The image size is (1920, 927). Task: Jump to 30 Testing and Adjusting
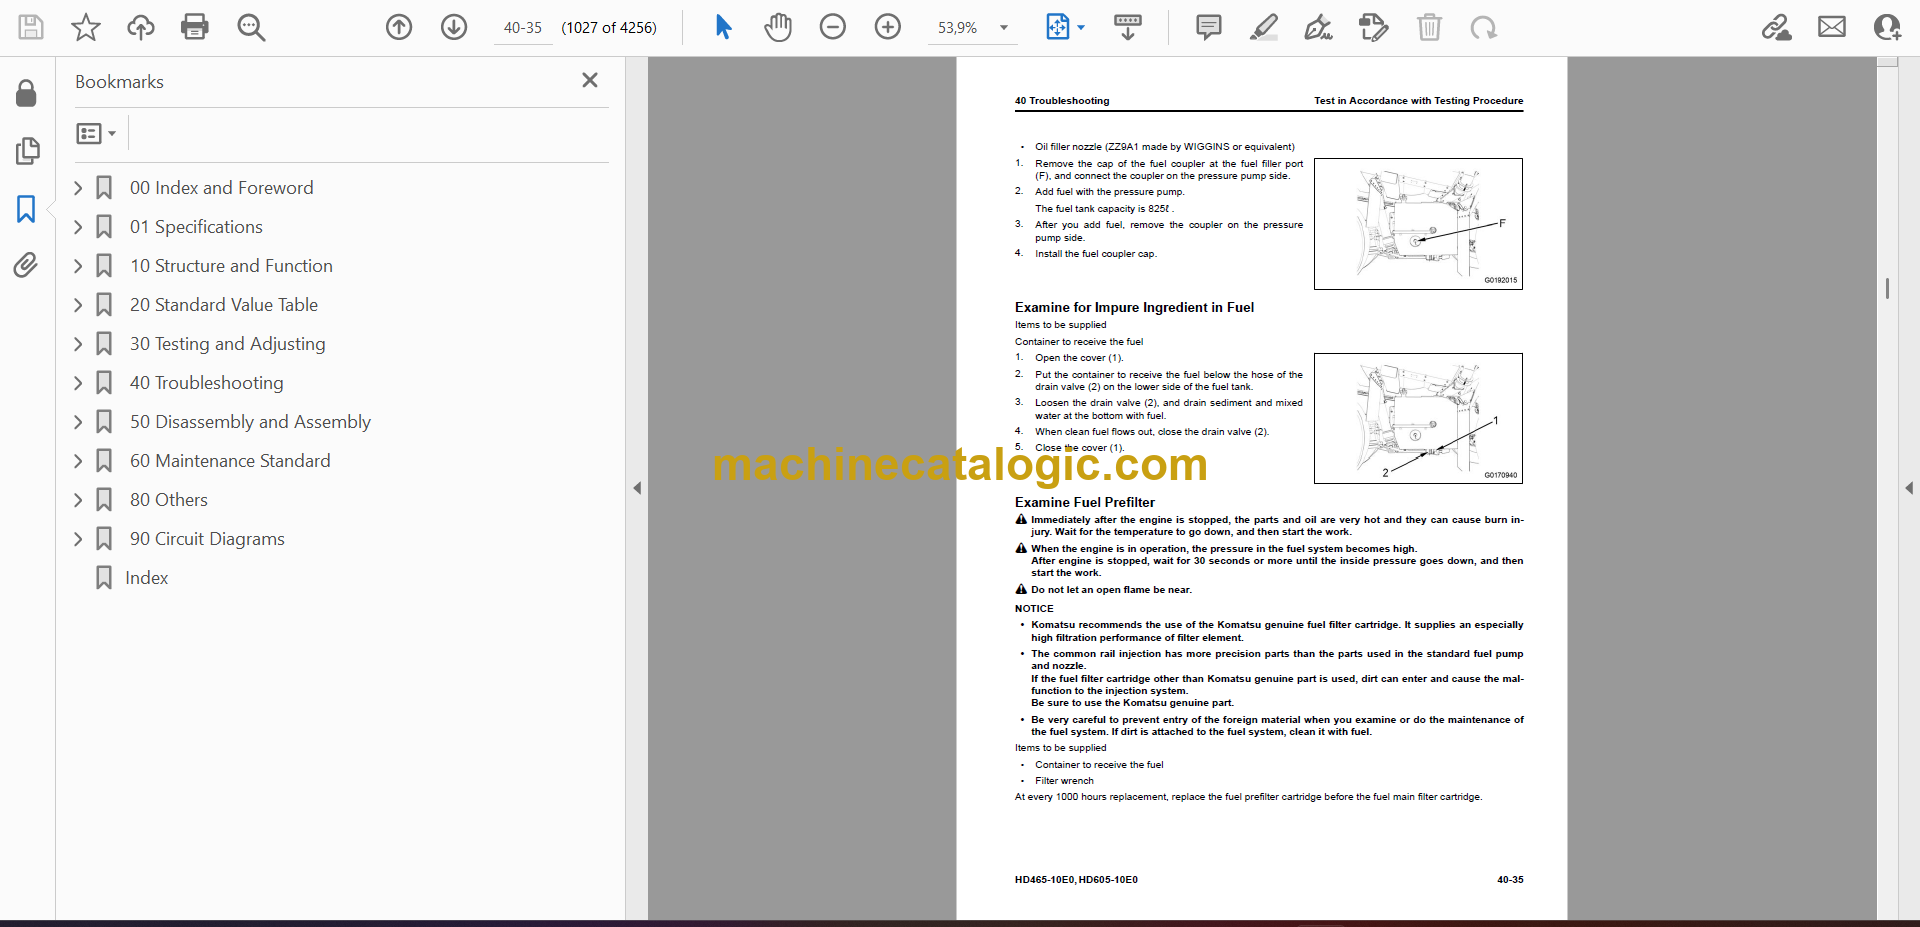(x=227, y=344)
